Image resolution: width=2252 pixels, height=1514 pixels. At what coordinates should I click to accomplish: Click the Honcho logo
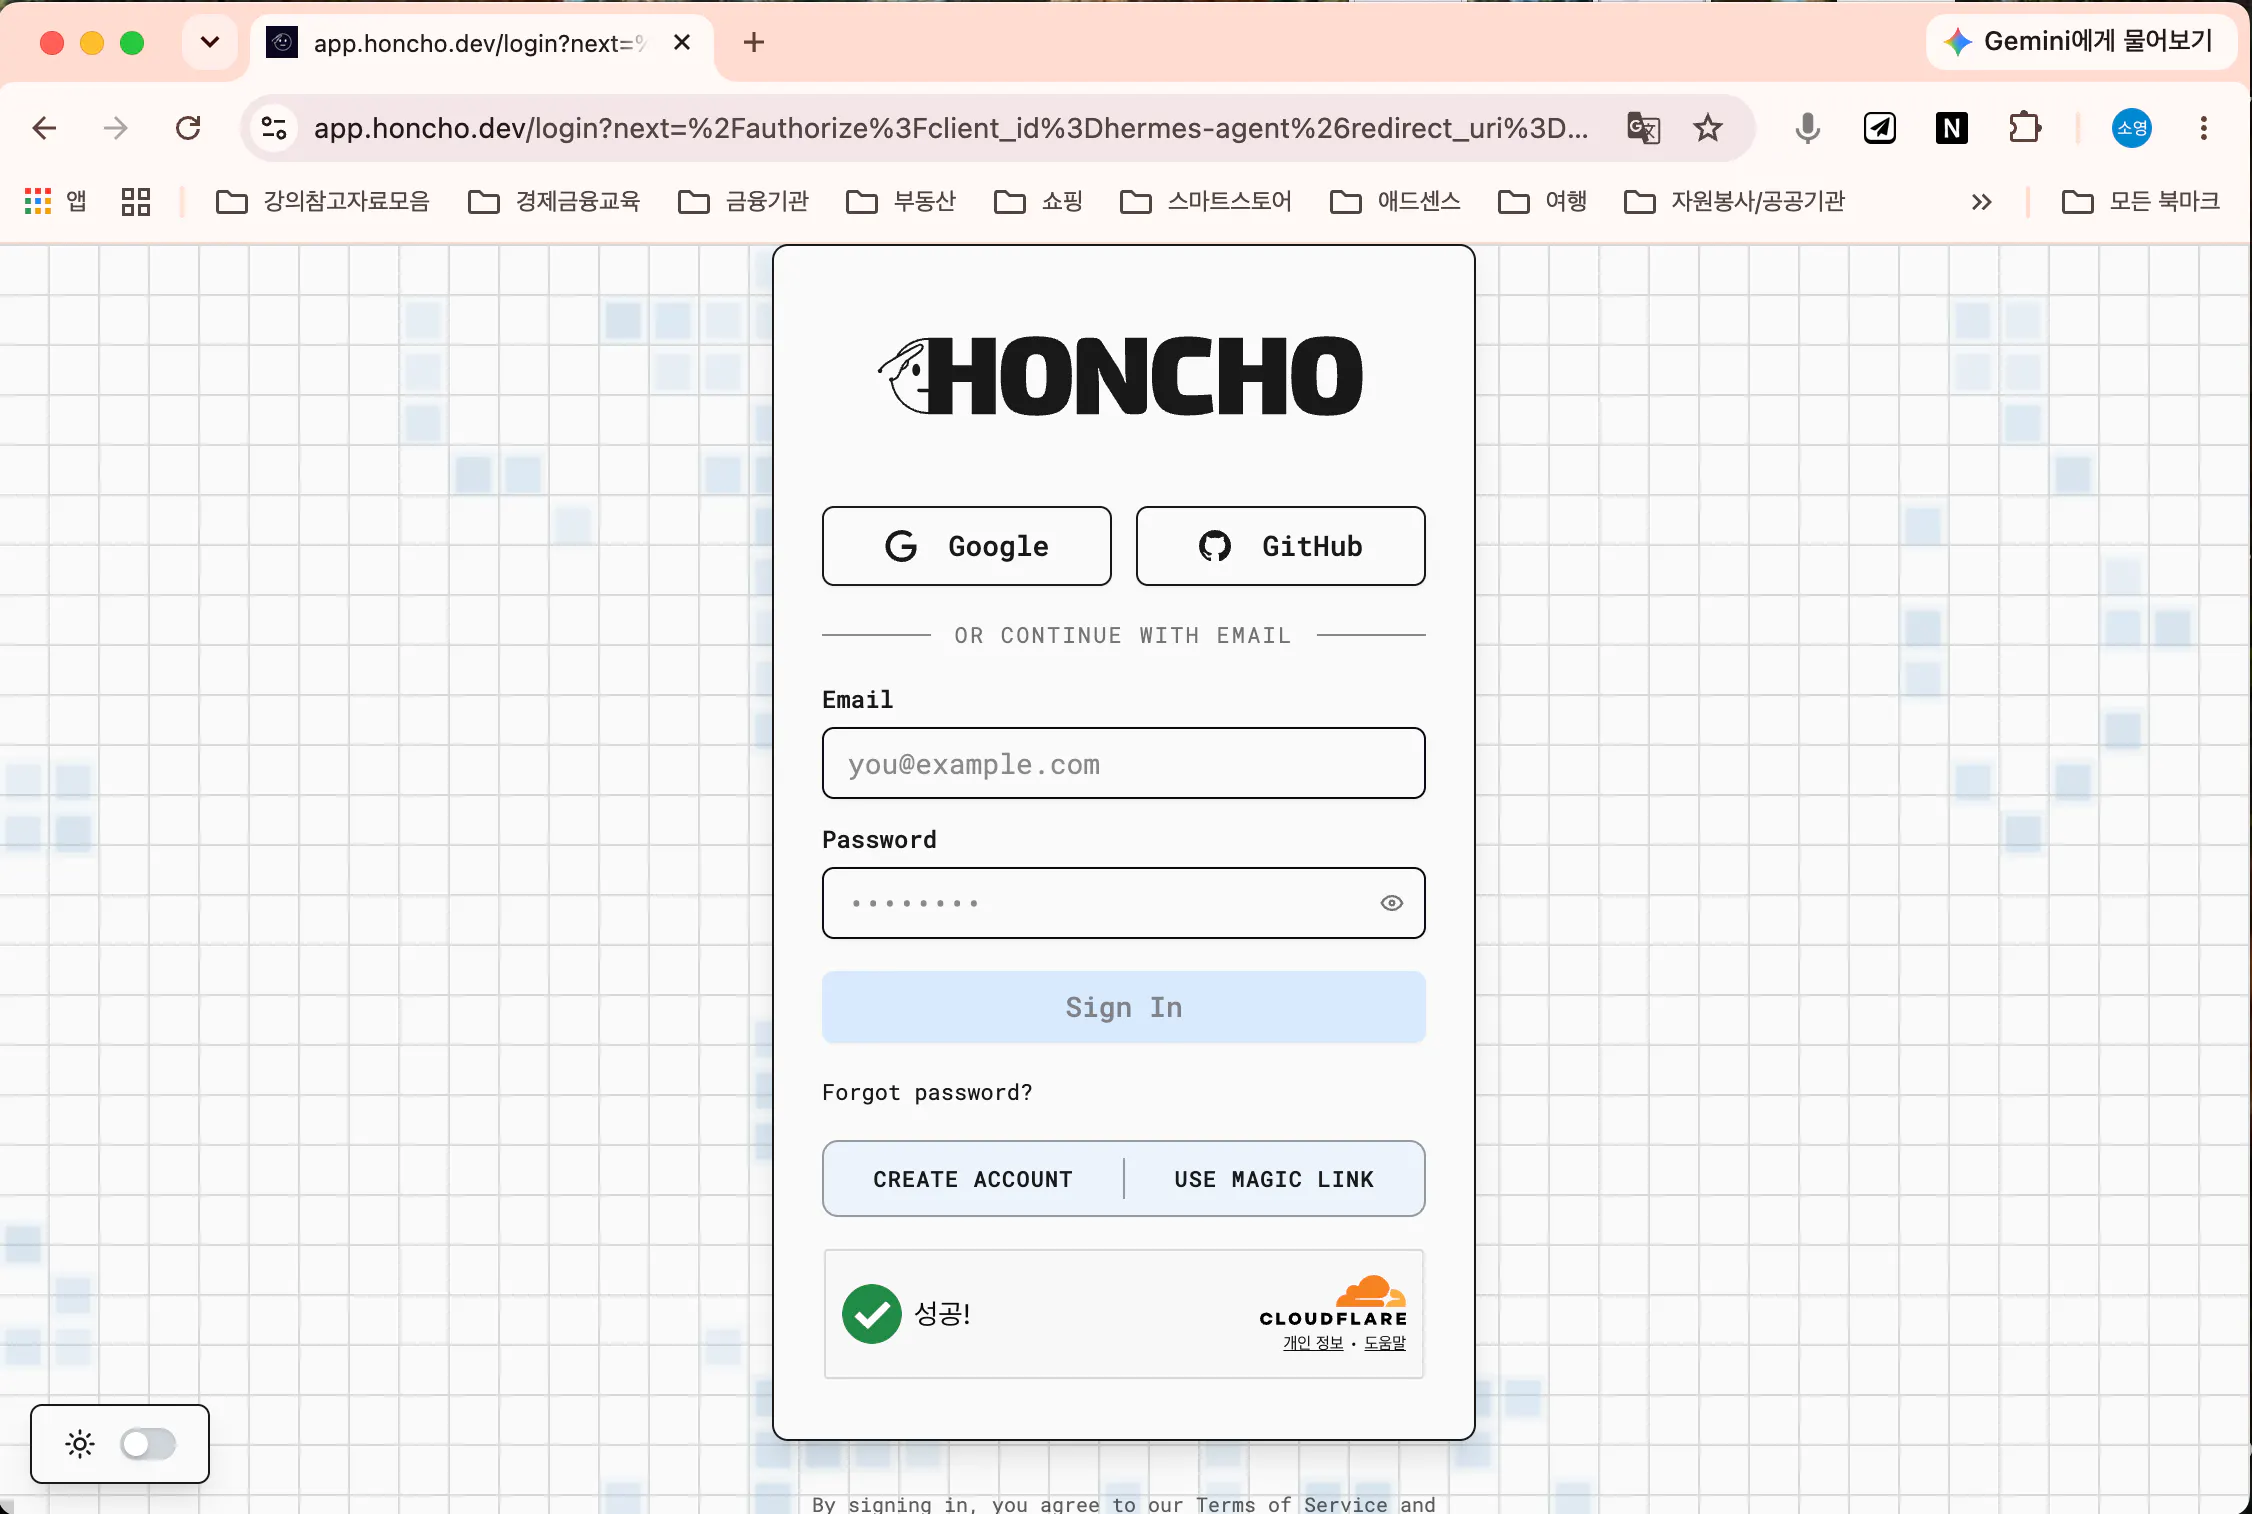pos(1121,376)
